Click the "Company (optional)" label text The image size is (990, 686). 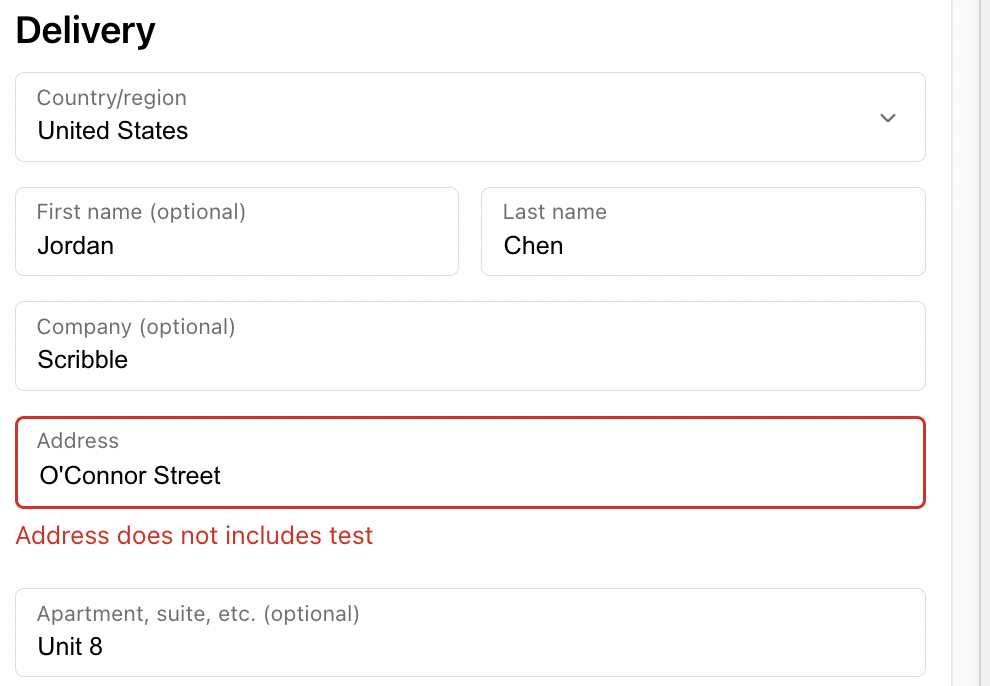(x=136, y=327)
